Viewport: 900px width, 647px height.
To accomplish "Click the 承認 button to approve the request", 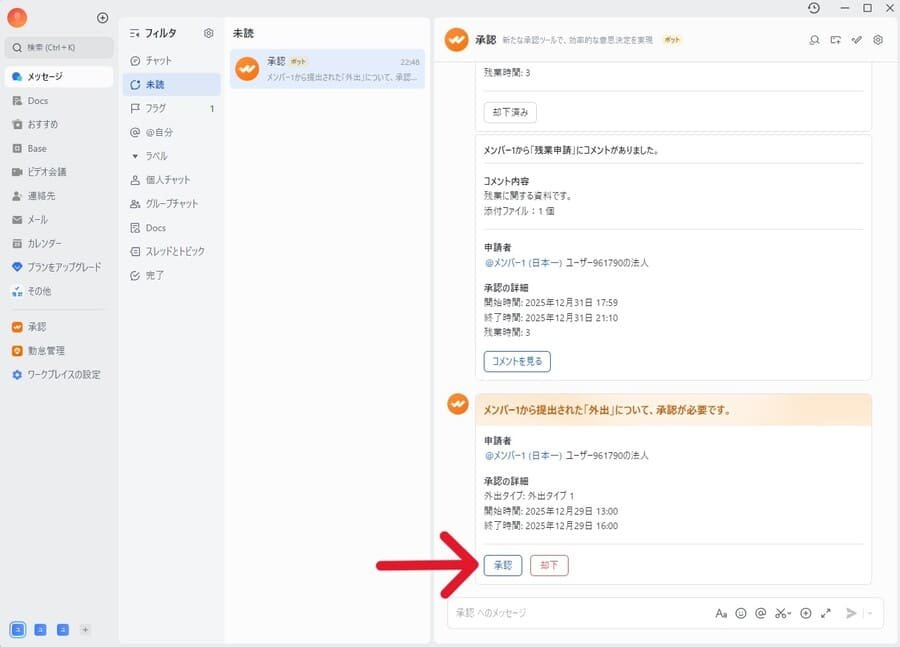I will point(503,565).
